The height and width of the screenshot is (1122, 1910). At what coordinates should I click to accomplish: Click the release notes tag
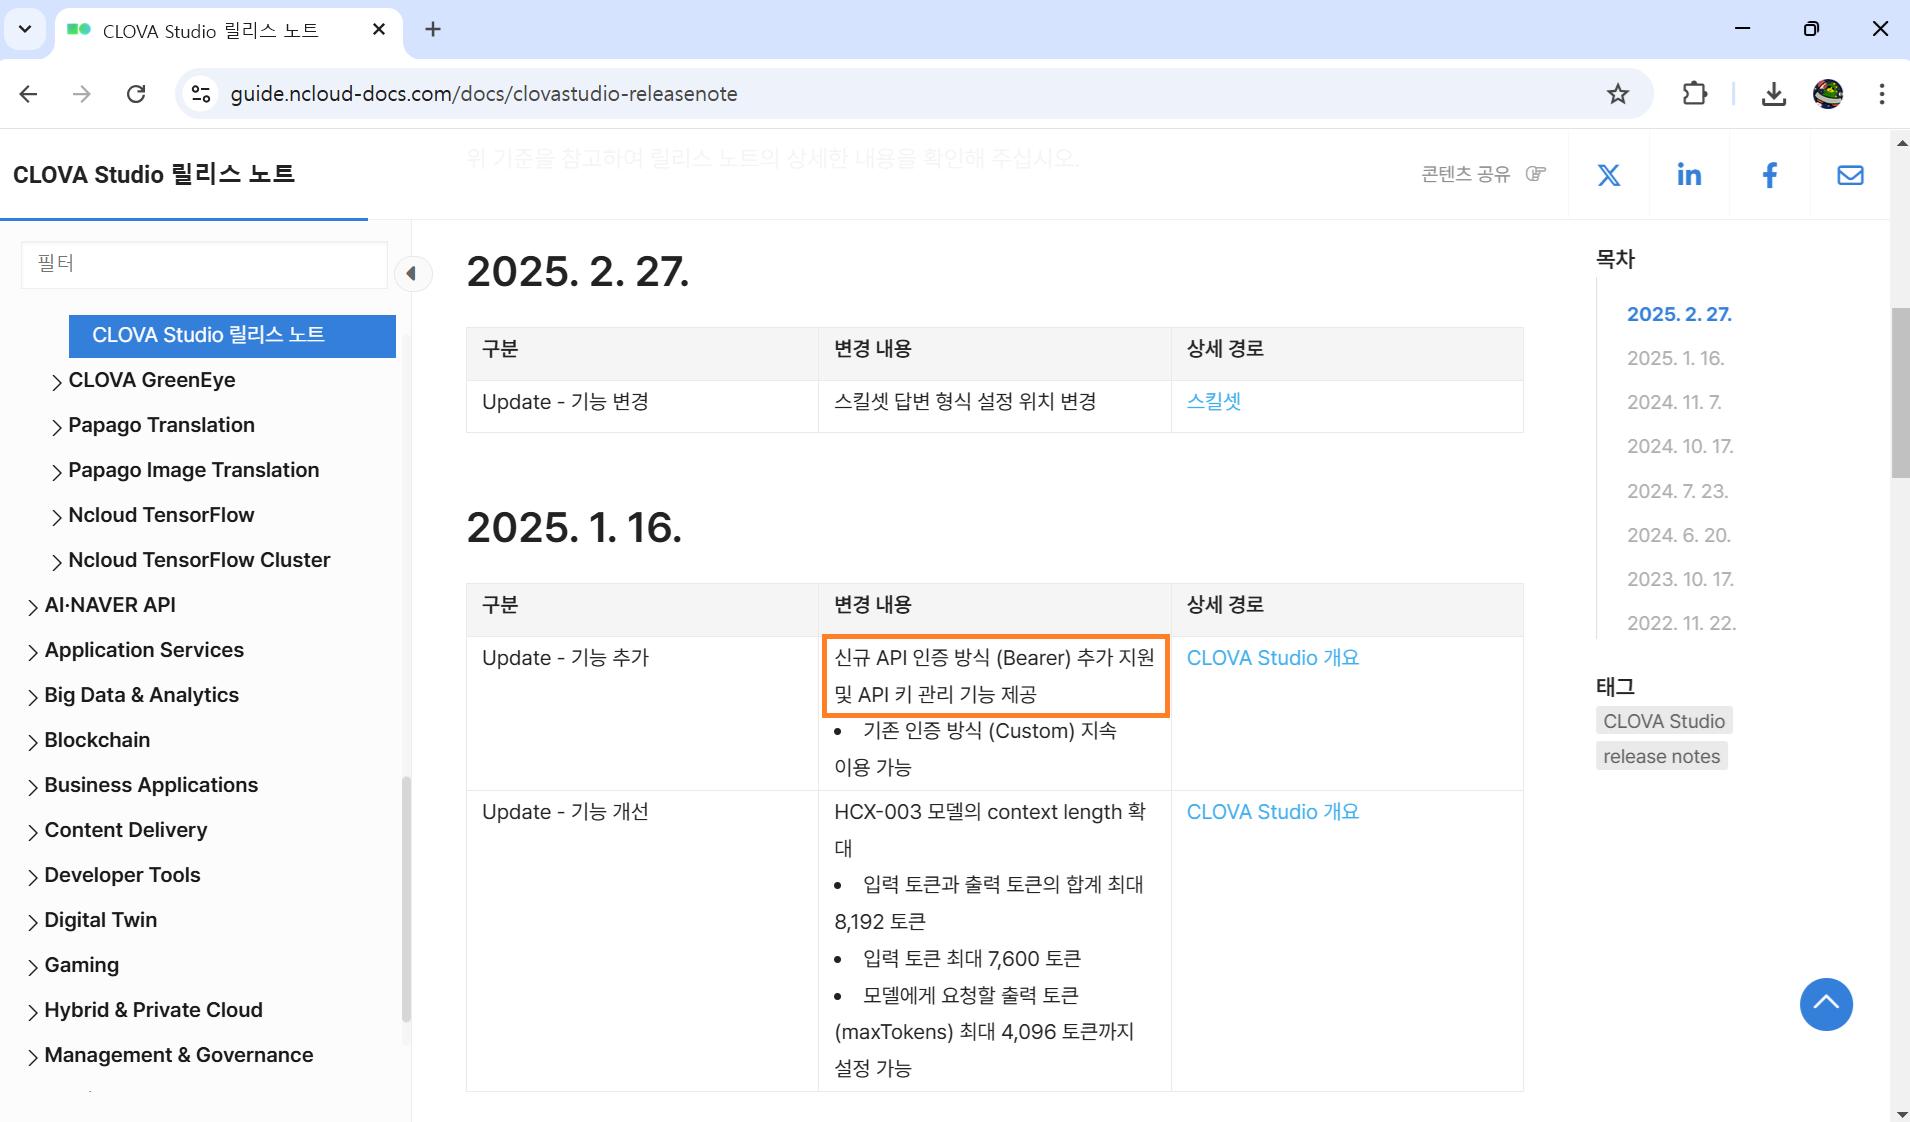click(1661, 757)
